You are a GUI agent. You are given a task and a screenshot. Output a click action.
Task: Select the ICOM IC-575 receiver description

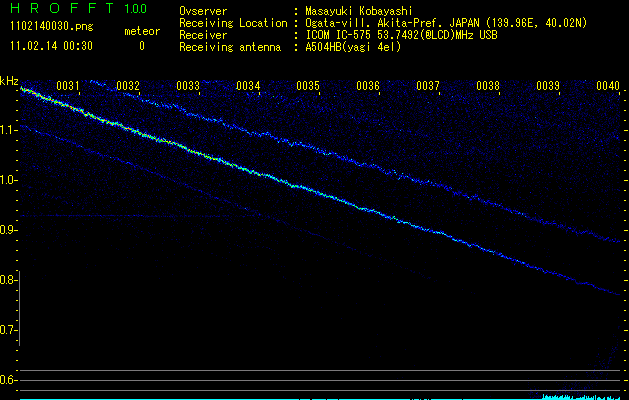pos(402,35)
